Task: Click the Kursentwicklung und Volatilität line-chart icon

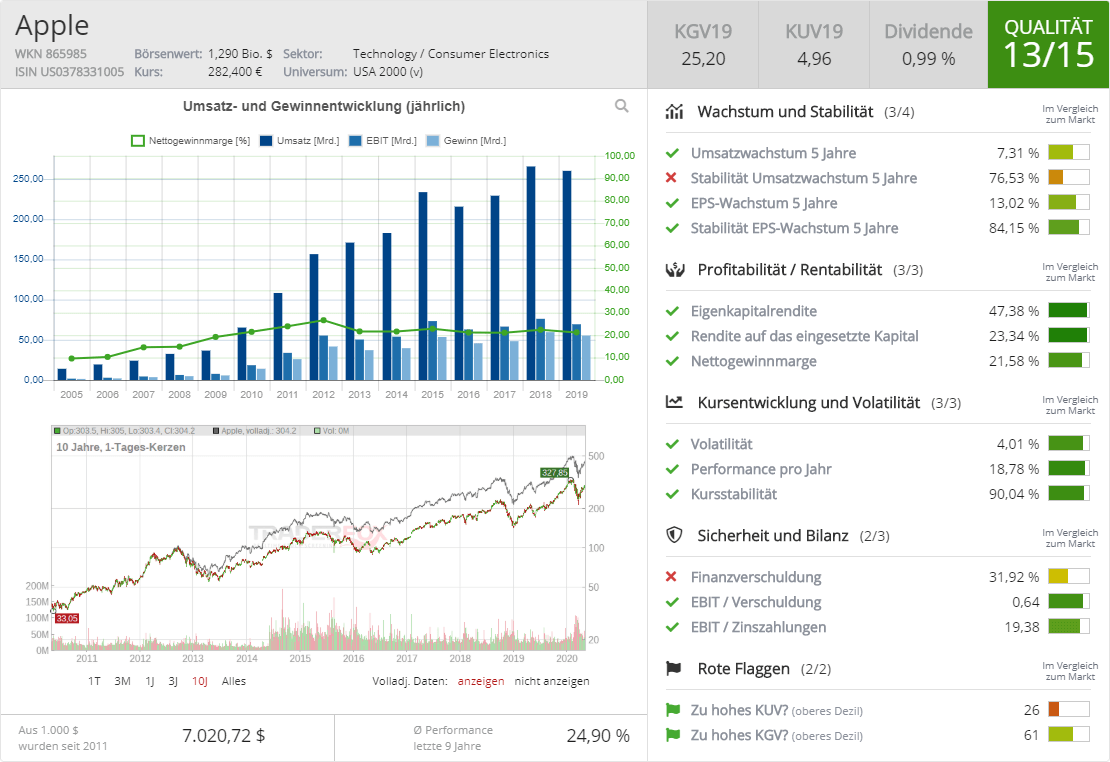Action: point(675,402)
